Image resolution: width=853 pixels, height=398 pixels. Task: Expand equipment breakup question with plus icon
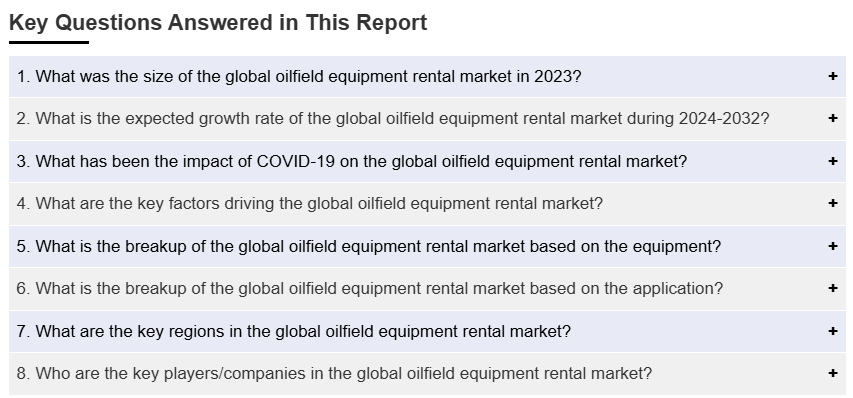click(832, 246)
